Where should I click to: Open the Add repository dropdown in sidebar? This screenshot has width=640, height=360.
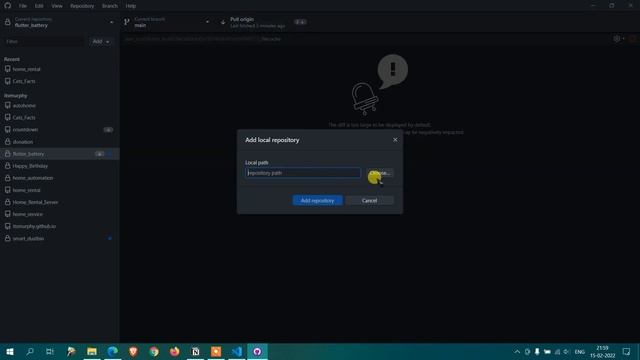pos(101,42)
